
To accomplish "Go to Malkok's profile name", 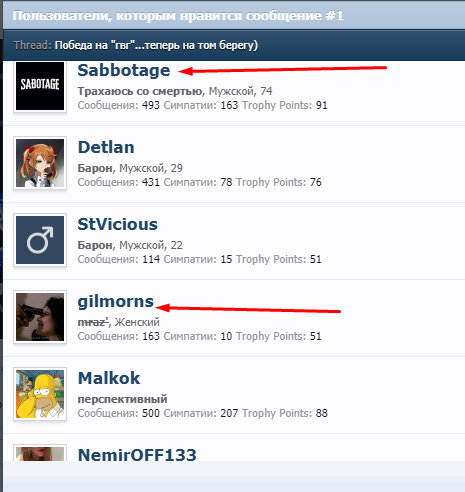I will pos(109,378).
